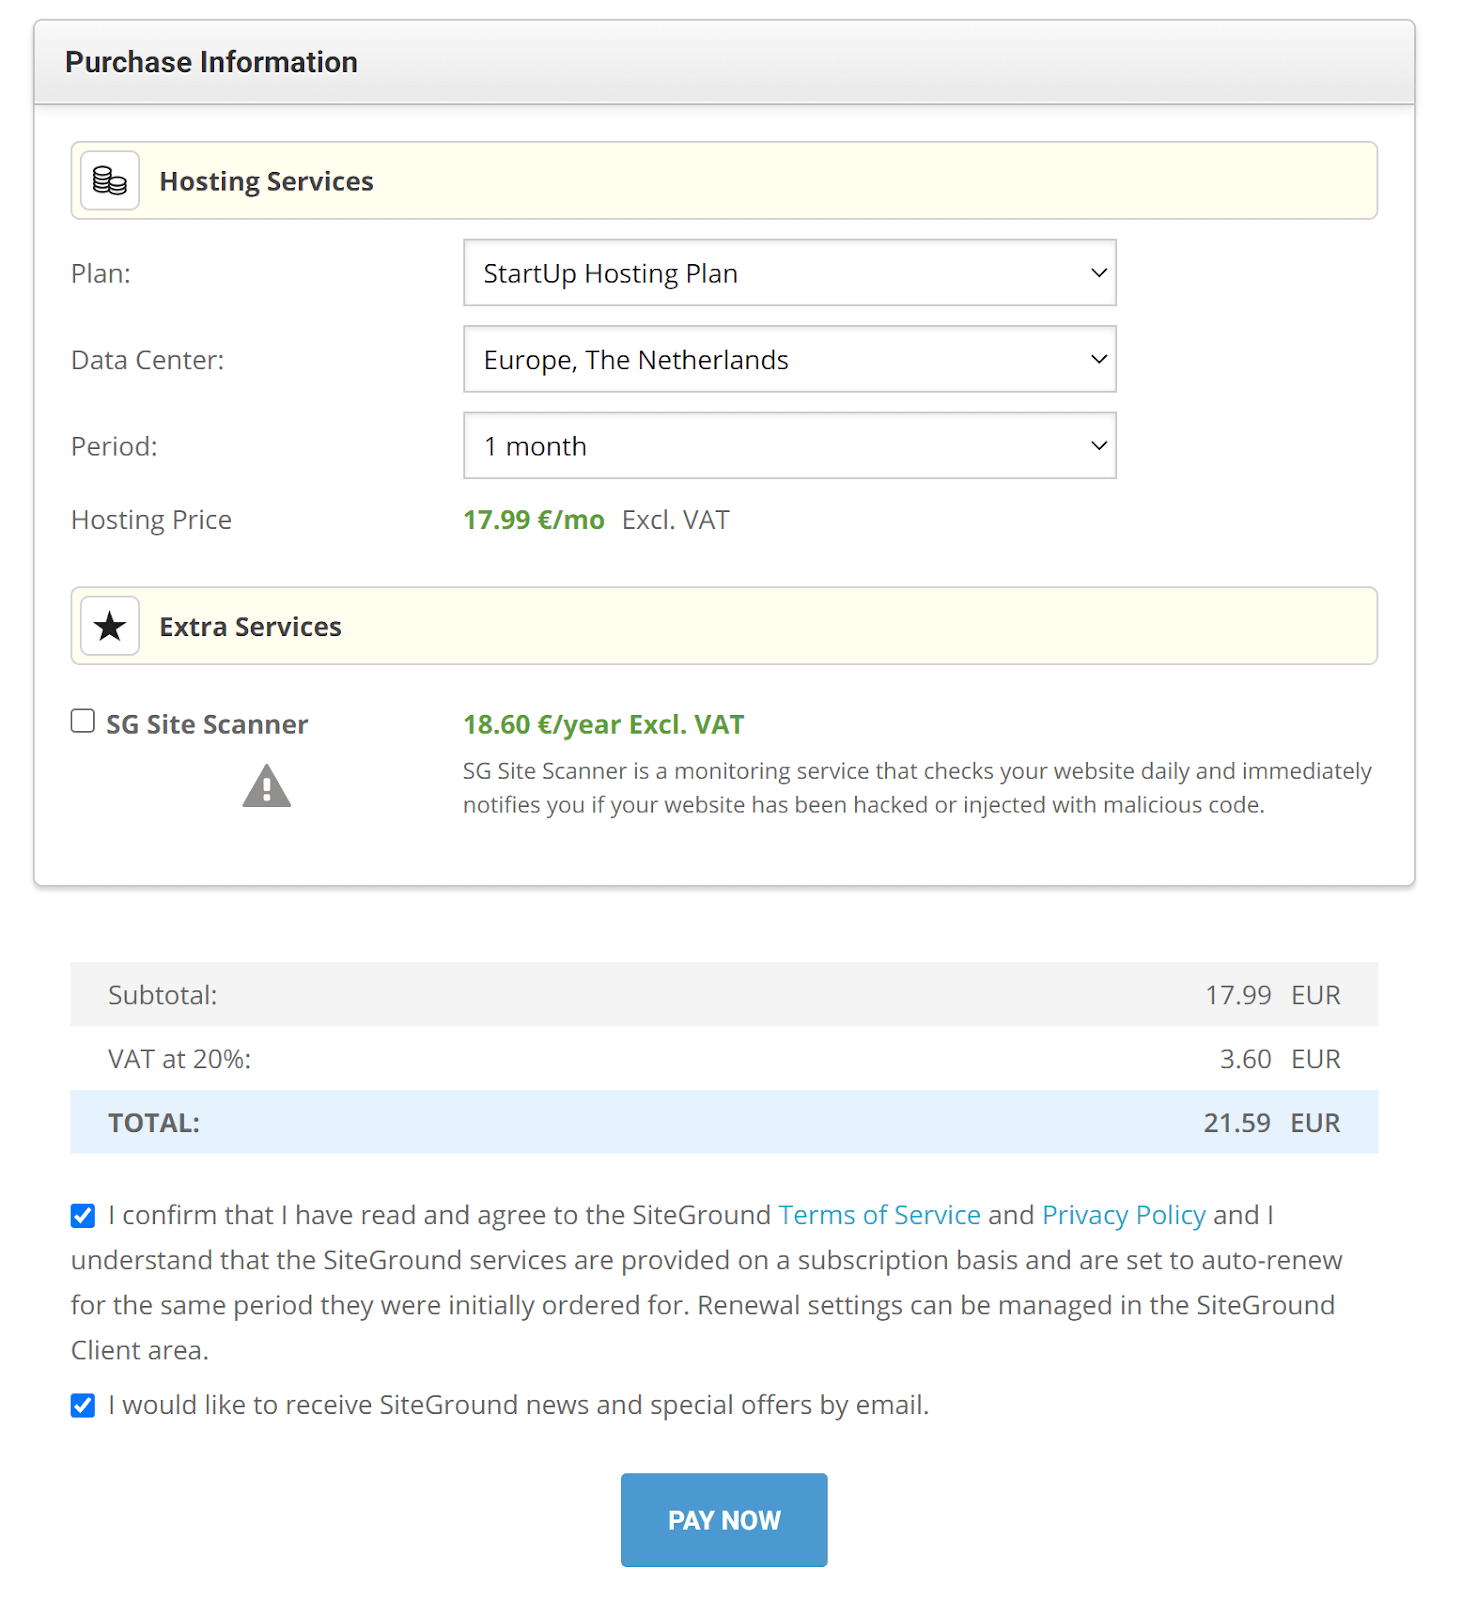1462x1600 pixels.
Task: Click the SG Site Scanner label
Action: (207, 725)
